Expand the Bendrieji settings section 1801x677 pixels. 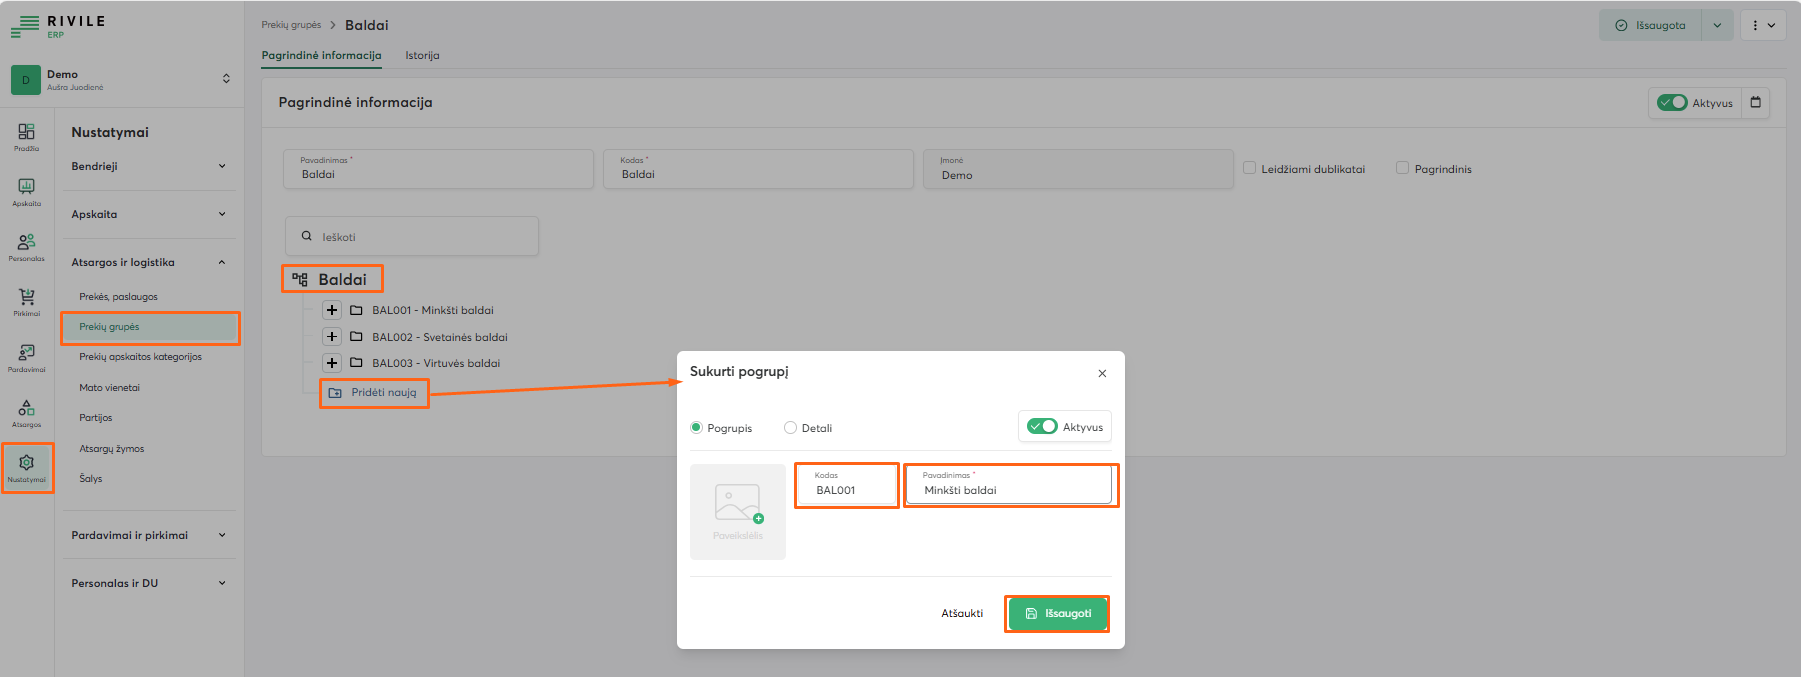pos(148,166)
